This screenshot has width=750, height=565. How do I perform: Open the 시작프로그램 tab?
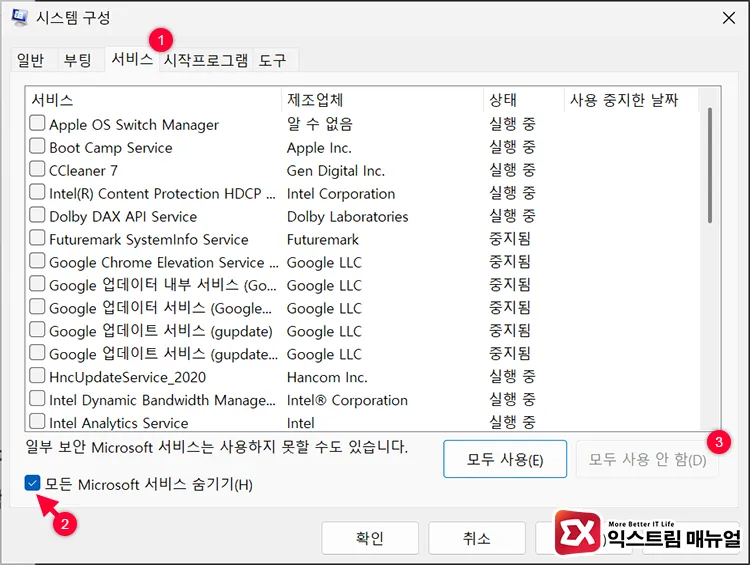coord(206,61)
